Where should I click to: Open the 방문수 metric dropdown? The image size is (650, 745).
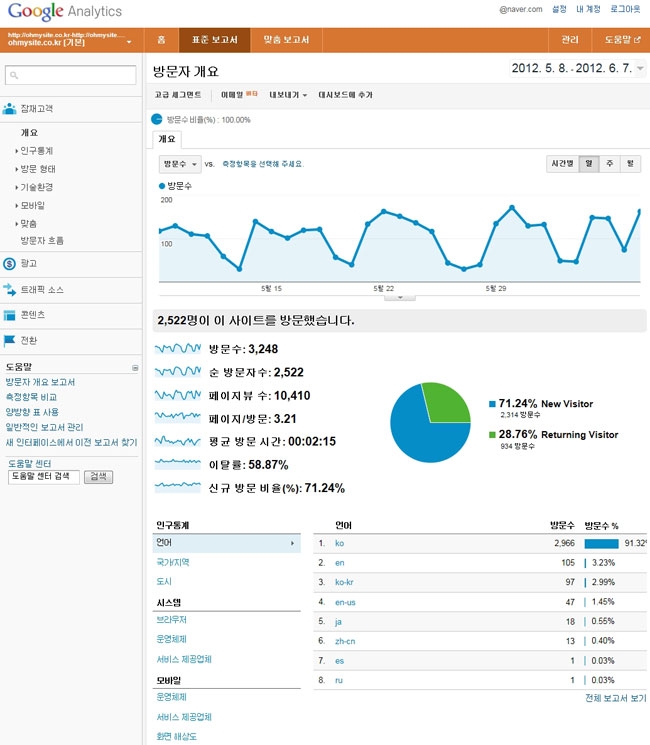coord(180,164)
